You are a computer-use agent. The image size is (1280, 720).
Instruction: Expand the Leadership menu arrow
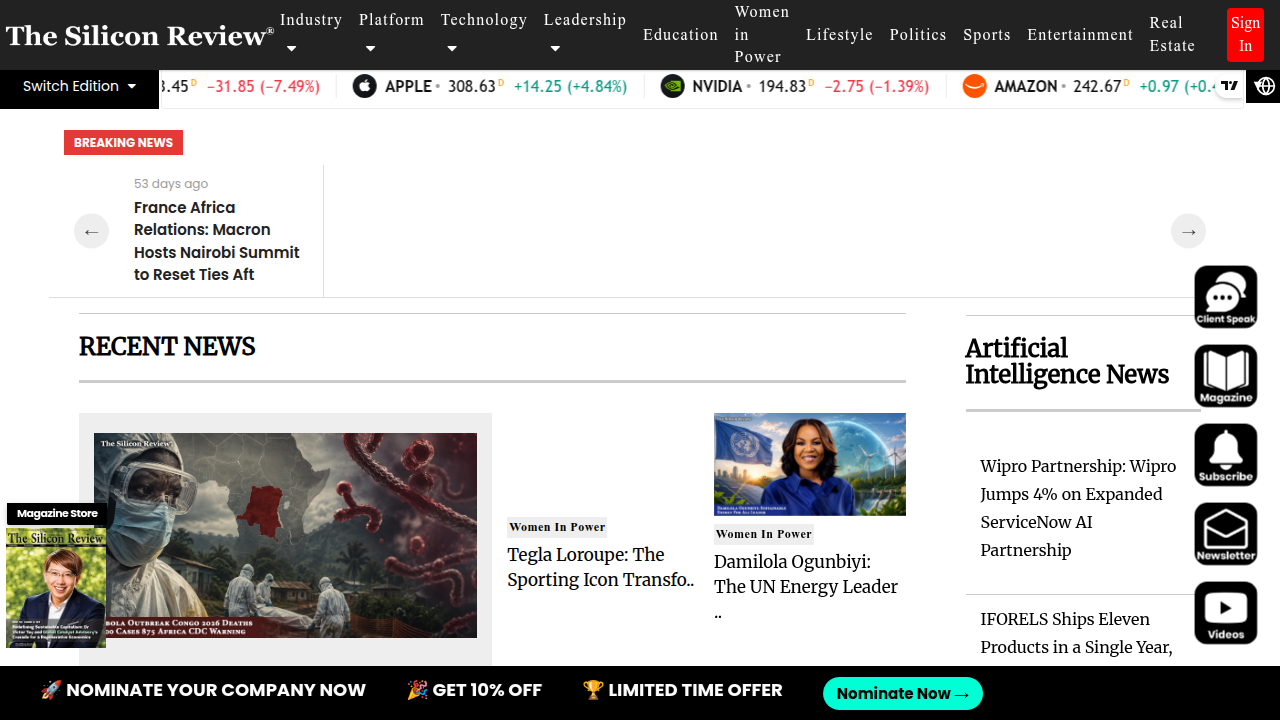[x=555, y=48]
